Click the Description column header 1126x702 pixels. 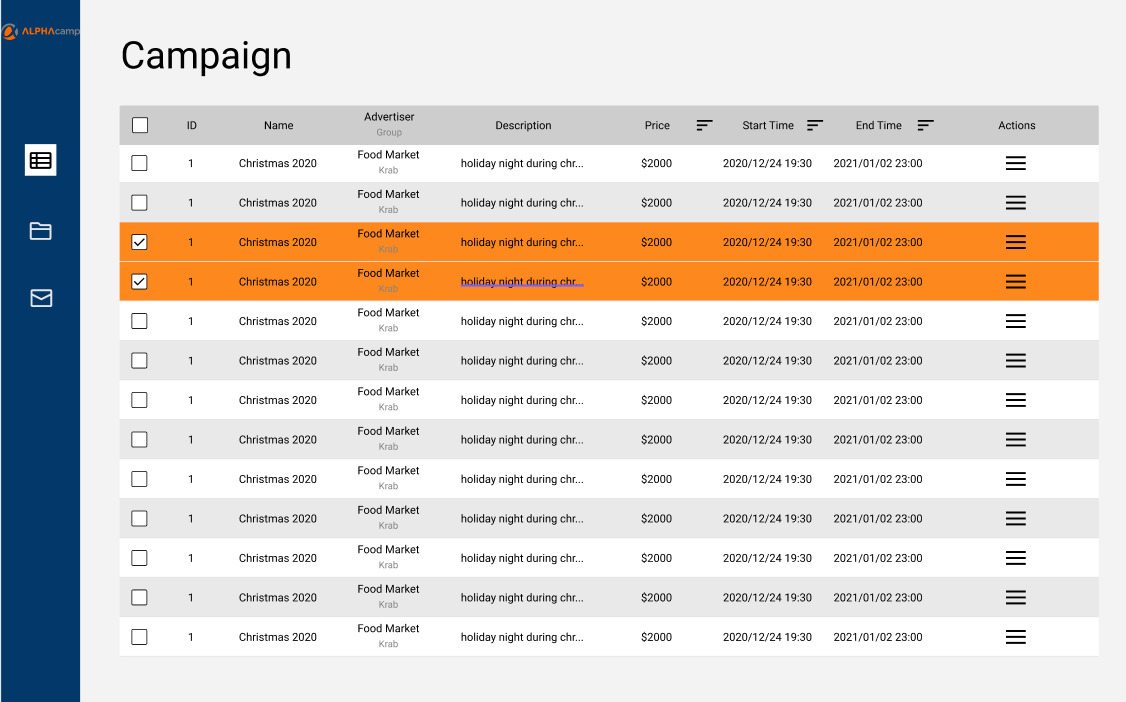523,125
